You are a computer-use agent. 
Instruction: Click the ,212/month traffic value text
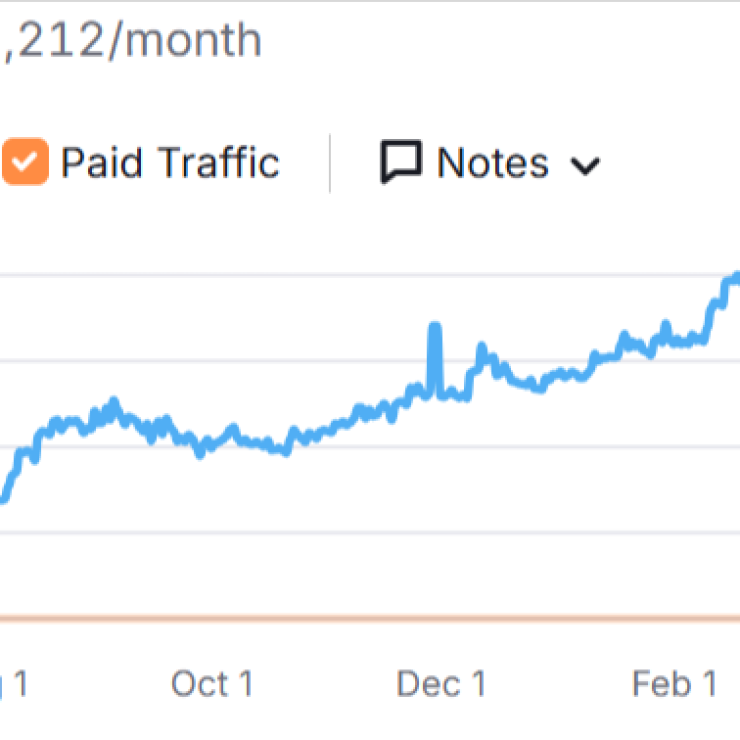coord(133,41)
